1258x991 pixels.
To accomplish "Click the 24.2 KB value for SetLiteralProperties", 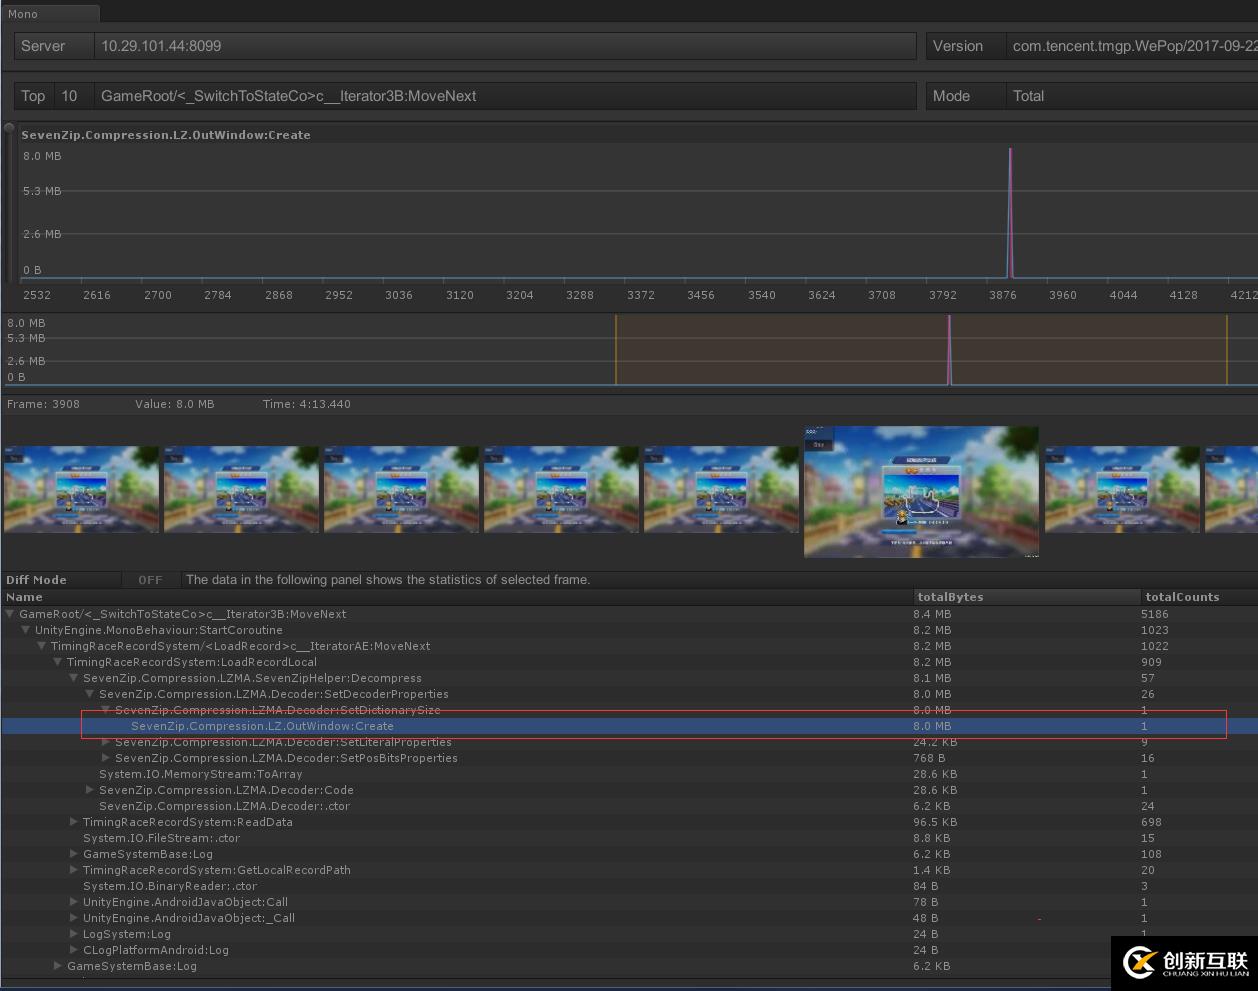I will coord(935,742).
